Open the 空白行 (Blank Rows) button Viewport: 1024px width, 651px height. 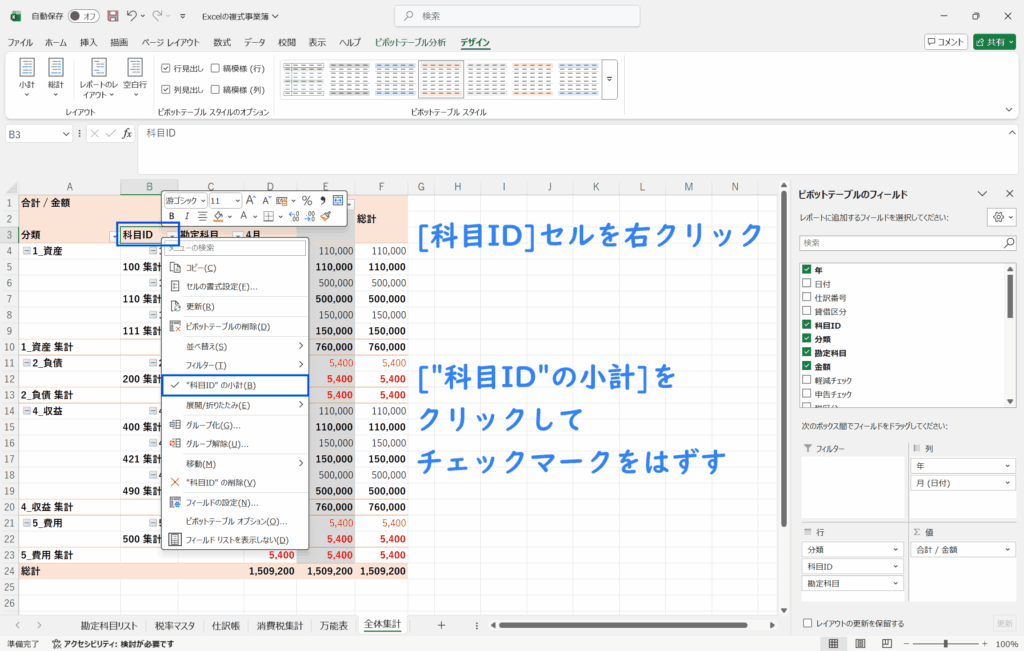click(x=135, y=76)
